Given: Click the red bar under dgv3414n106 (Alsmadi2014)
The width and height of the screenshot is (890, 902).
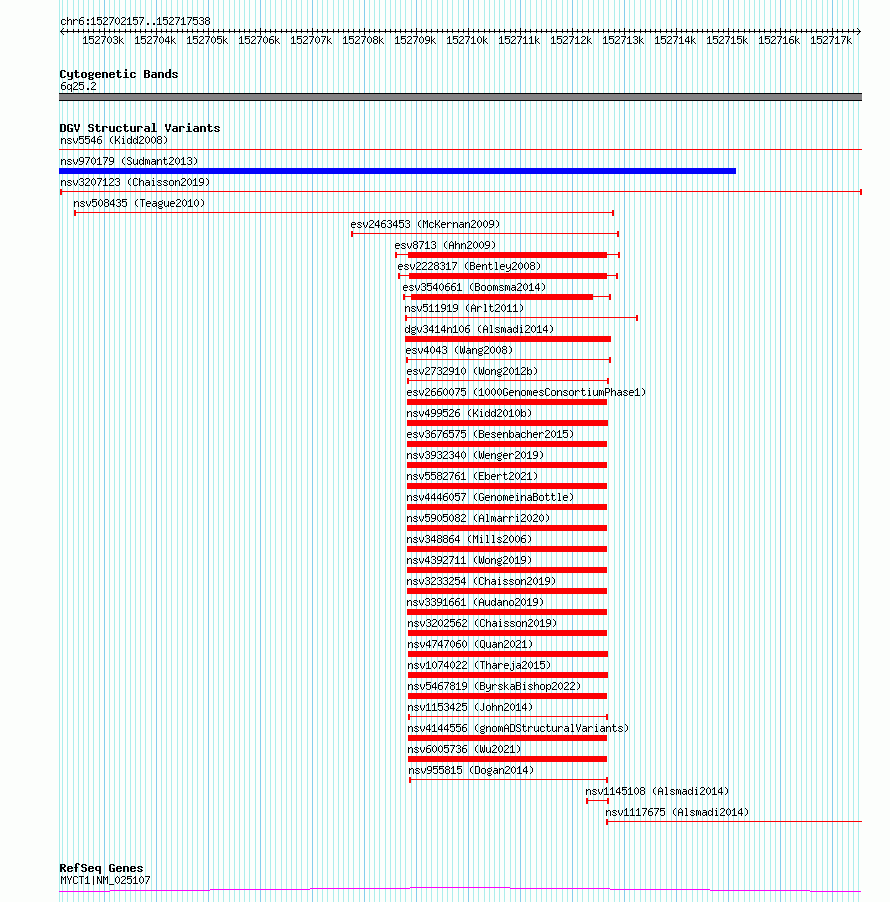Looking at the screenshot, I should tap(508, 339).
